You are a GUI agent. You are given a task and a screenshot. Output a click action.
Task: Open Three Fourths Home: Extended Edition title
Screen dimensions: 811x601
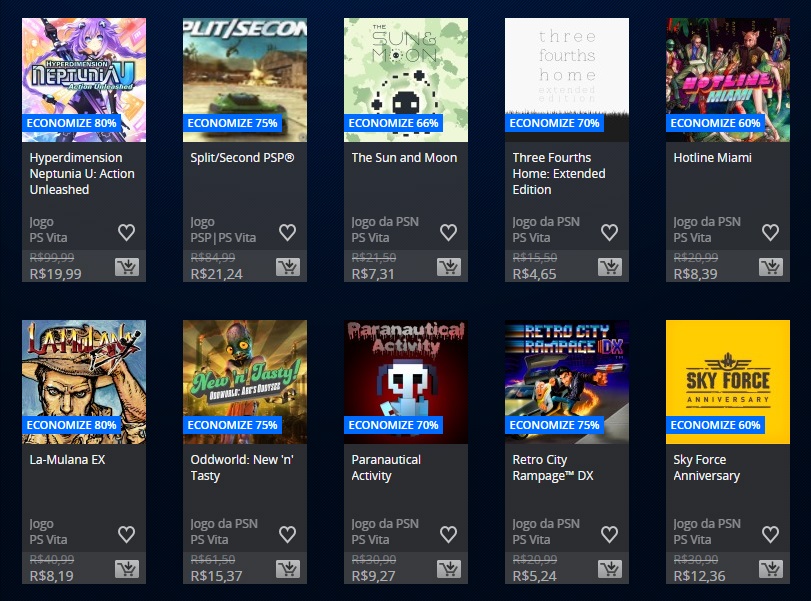pos(559,174)
